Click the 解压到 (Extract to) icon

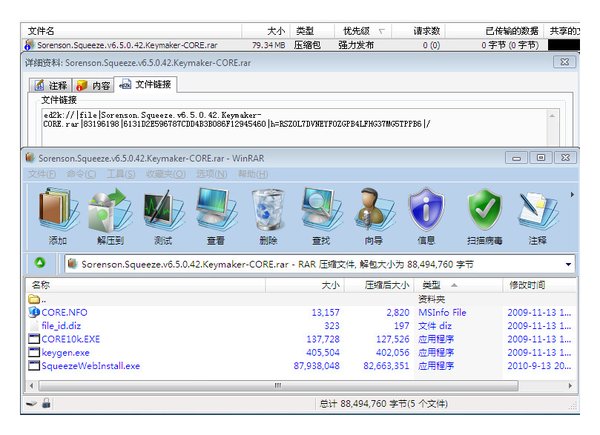110,210
